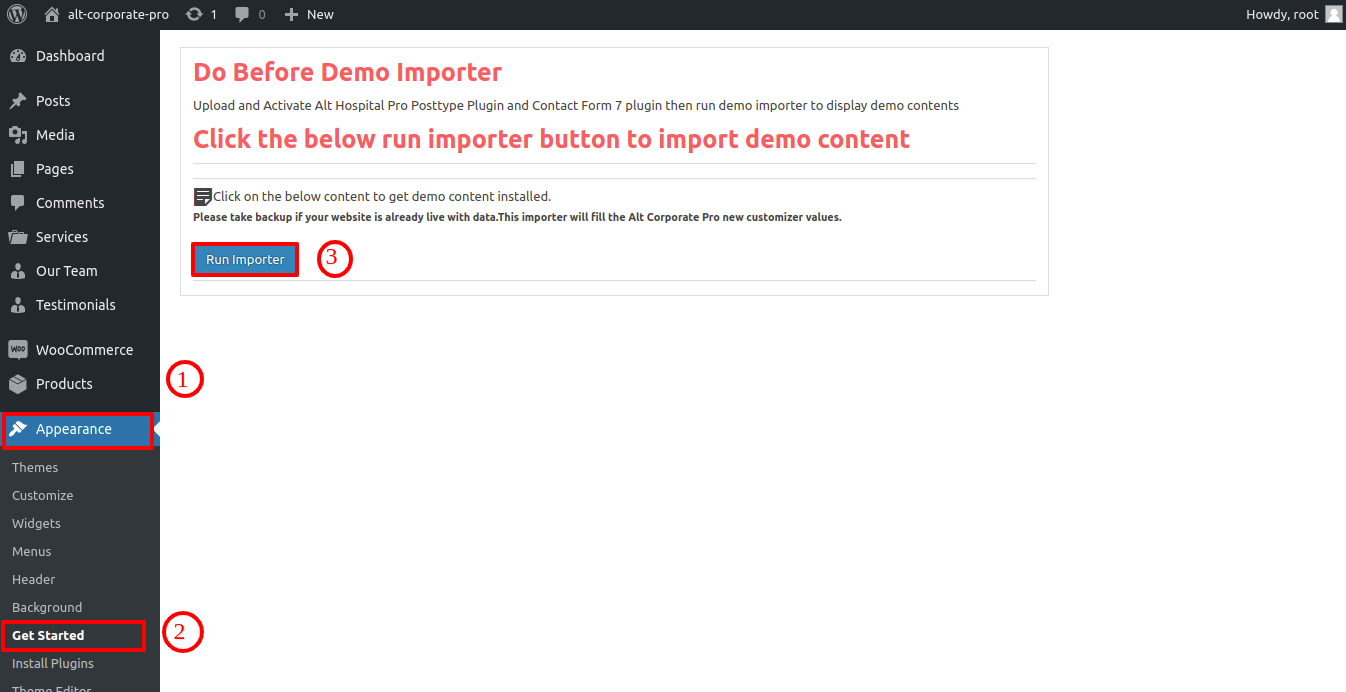Click the WooCommerce logo icon
1346x692 pixels.
click(x=17, y=350)
